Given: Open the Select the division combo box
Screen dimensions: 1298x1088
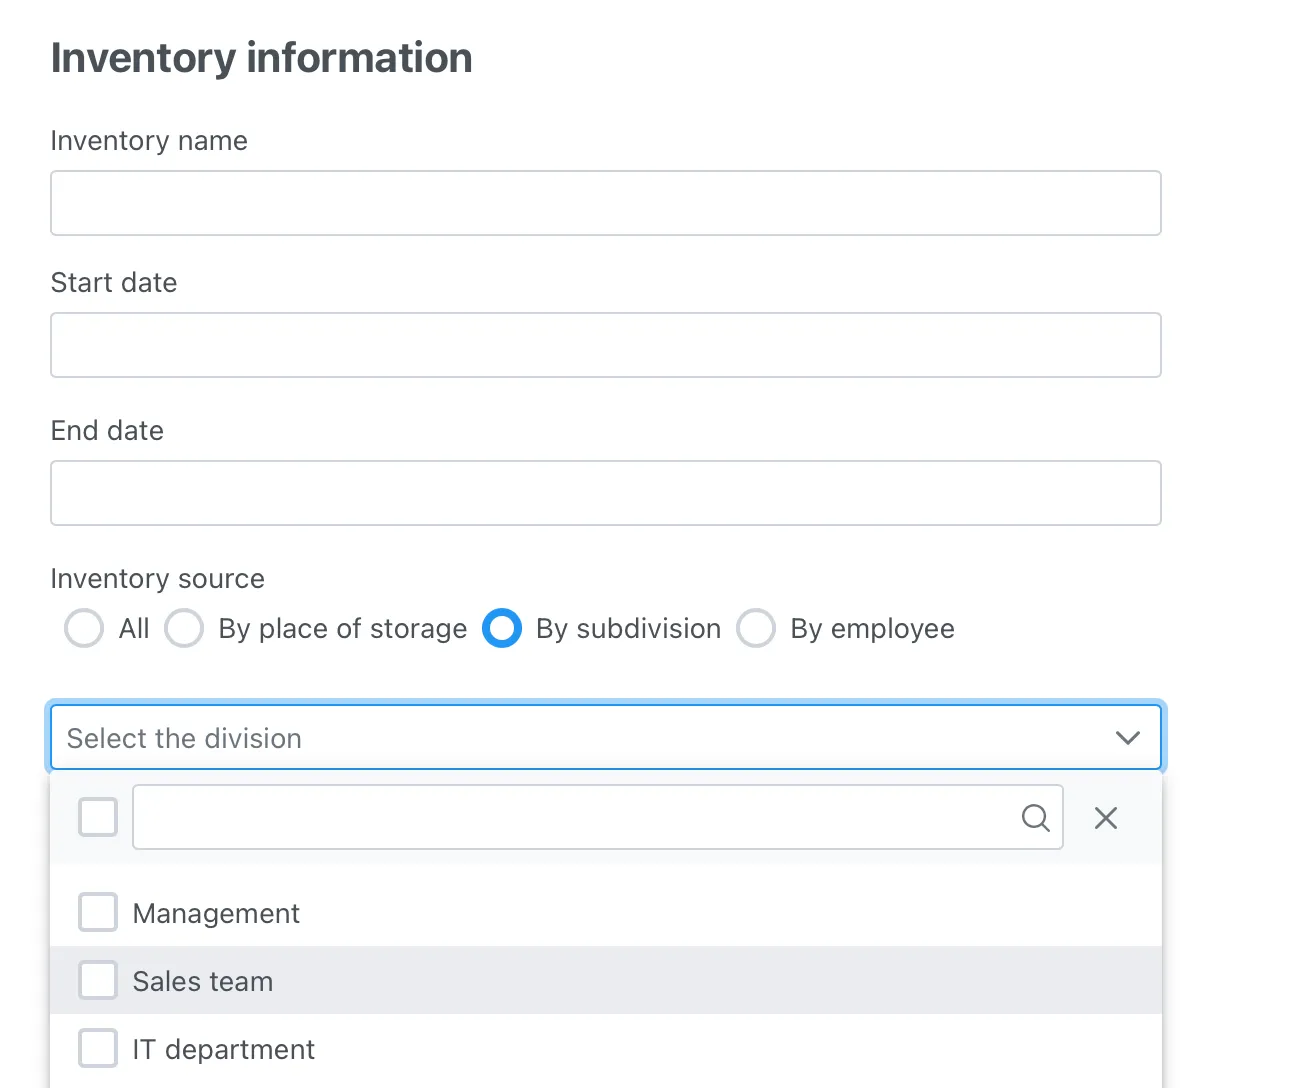Looking at the screenshot, I should [x=580, y=738].
